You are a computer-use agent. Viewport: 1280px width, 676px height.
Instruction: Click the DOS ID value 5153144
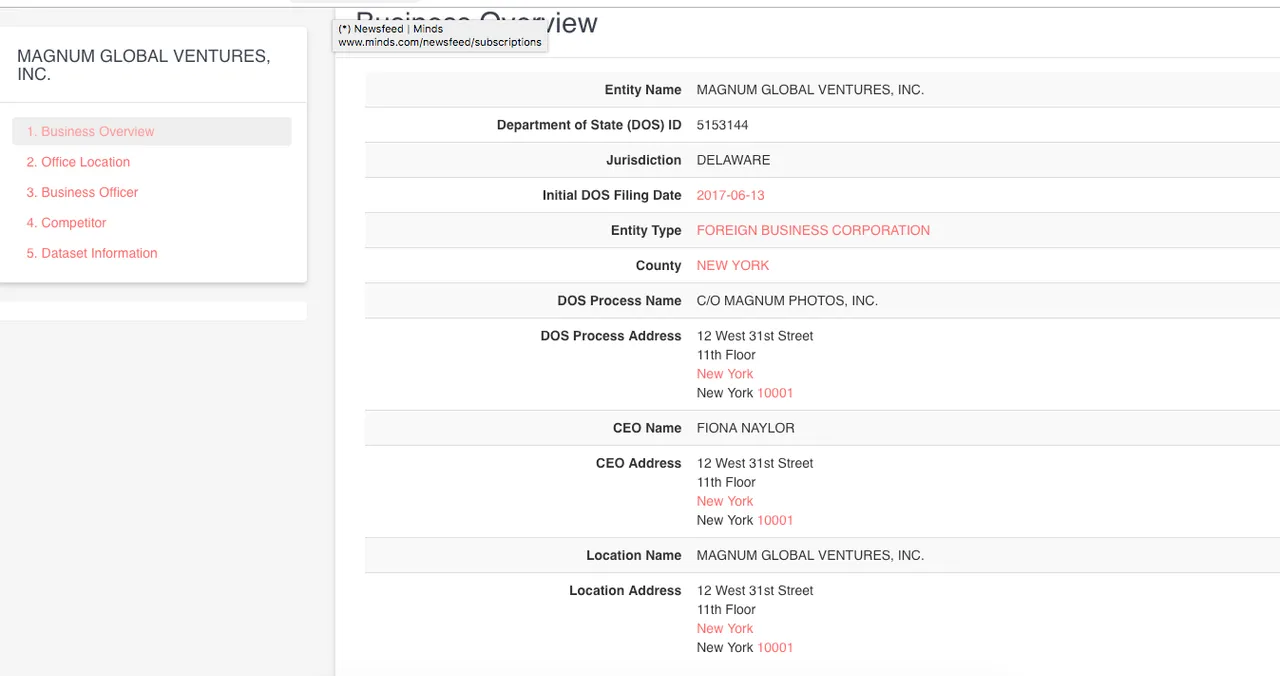[x=723, y=125]
